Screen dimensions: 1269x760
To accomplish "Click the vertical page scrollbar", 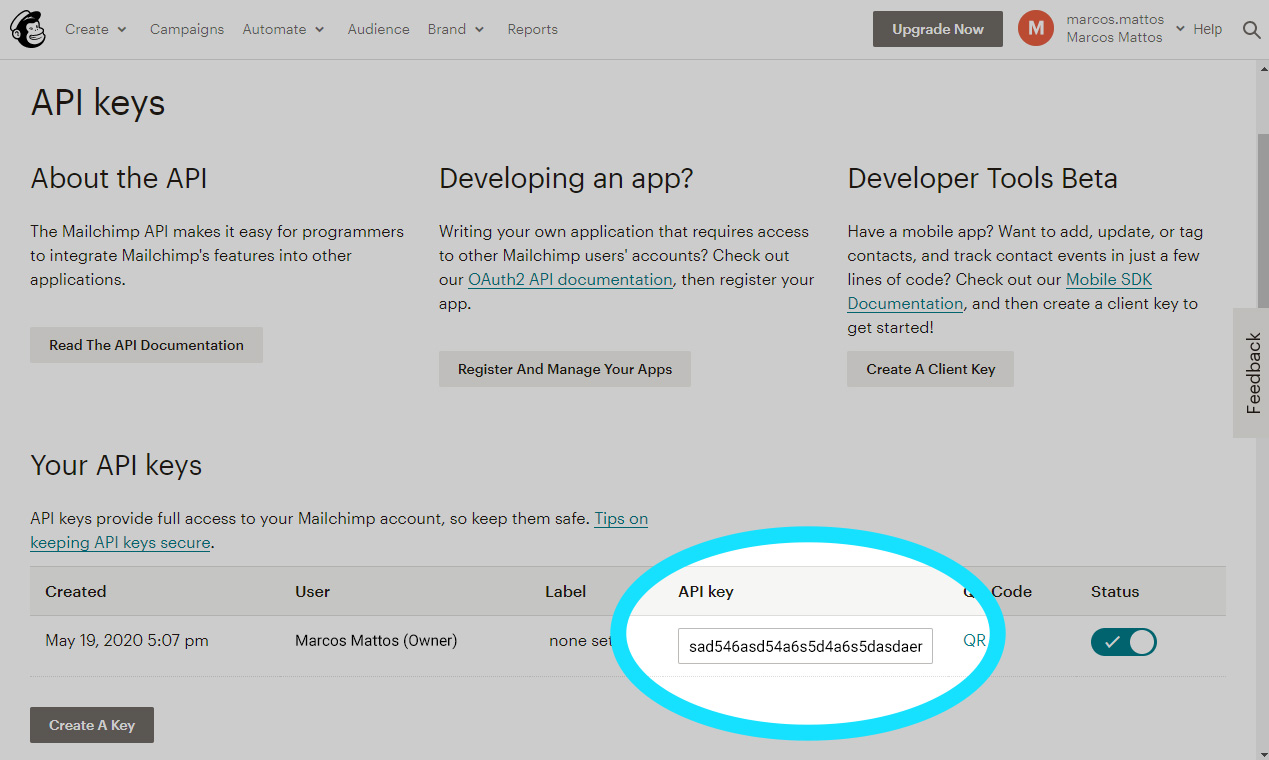I will pyautogui.click(x=1262, y=220).
